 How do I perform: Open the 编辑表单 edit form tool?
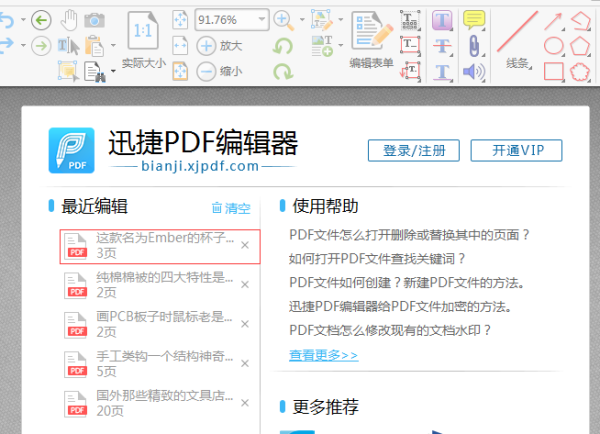[x=372, y=40]
